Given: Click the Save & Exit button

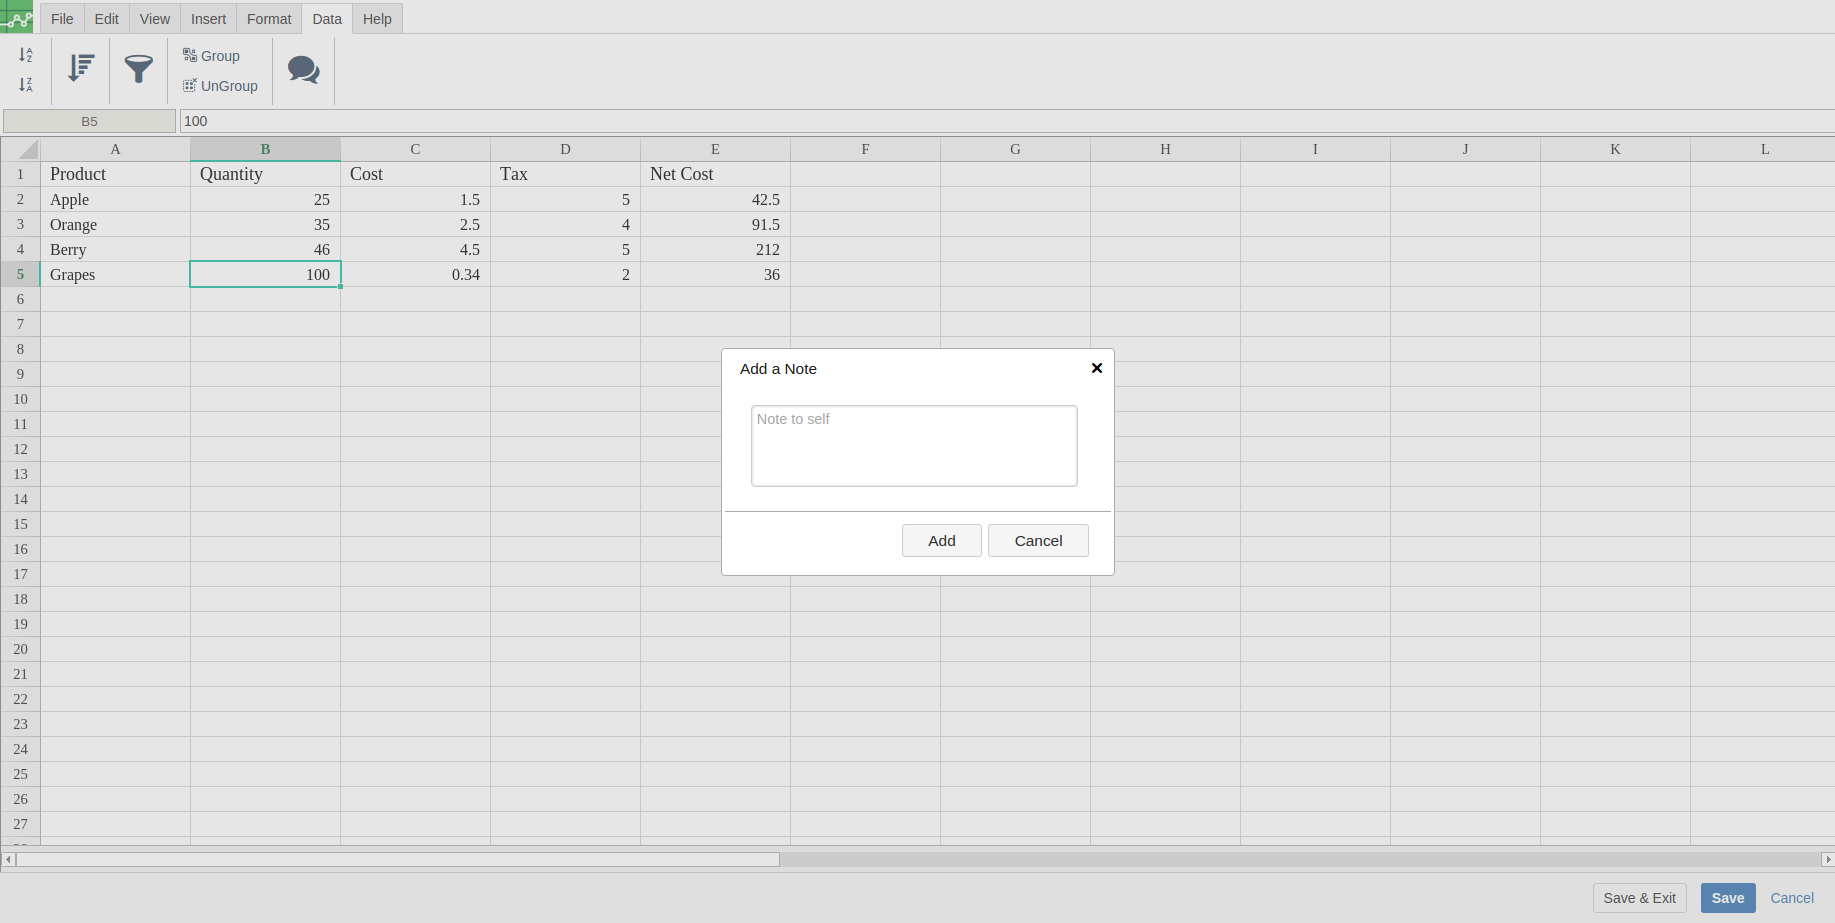Looking at the screenshot, I should point(1638,898).
